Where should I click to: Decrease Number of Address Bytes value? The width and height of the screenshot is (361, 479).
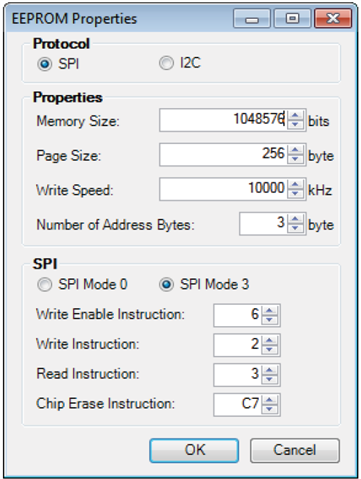(x=295, y=229)
